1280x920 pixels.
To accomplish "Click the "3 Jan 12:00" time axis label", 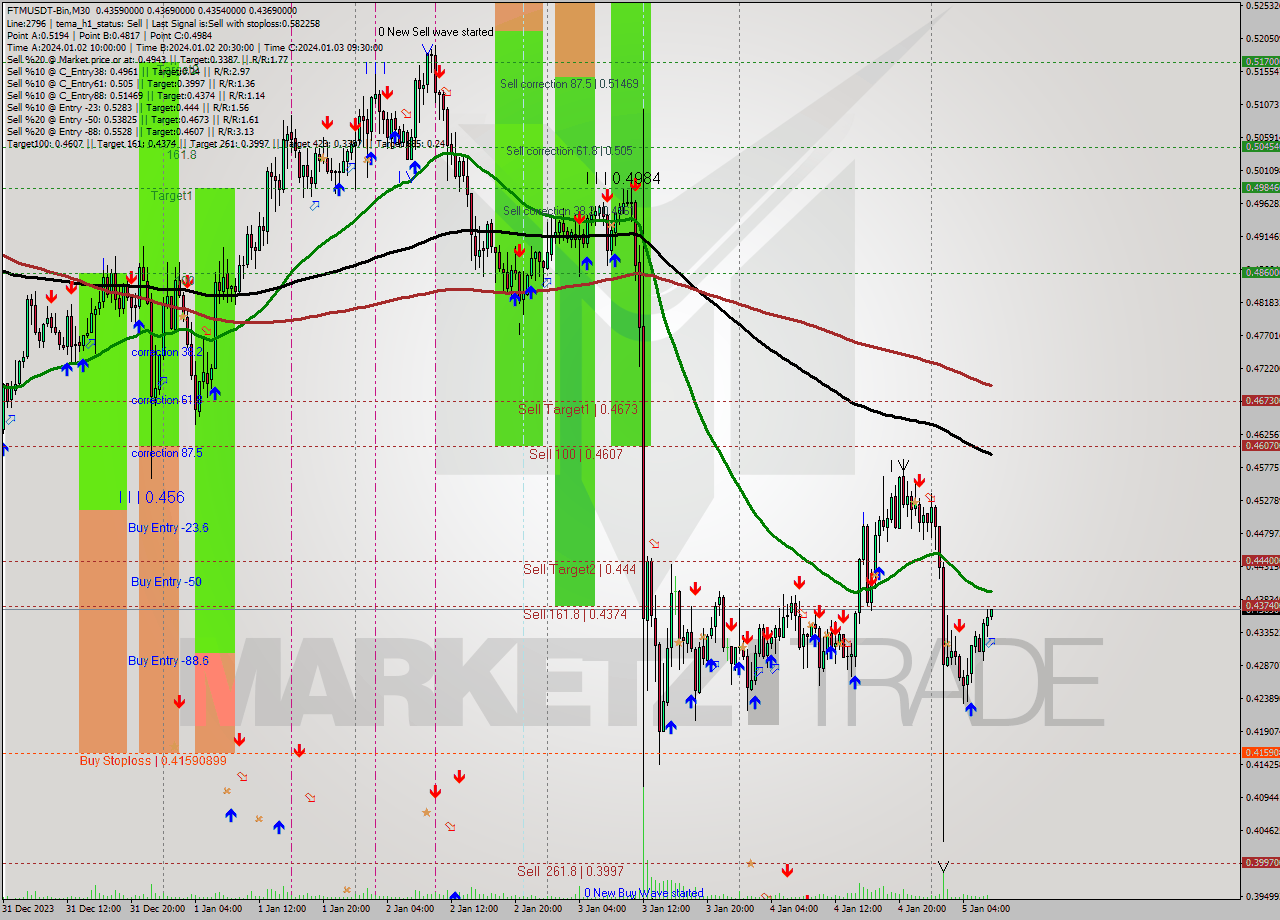I will [667, 909].
